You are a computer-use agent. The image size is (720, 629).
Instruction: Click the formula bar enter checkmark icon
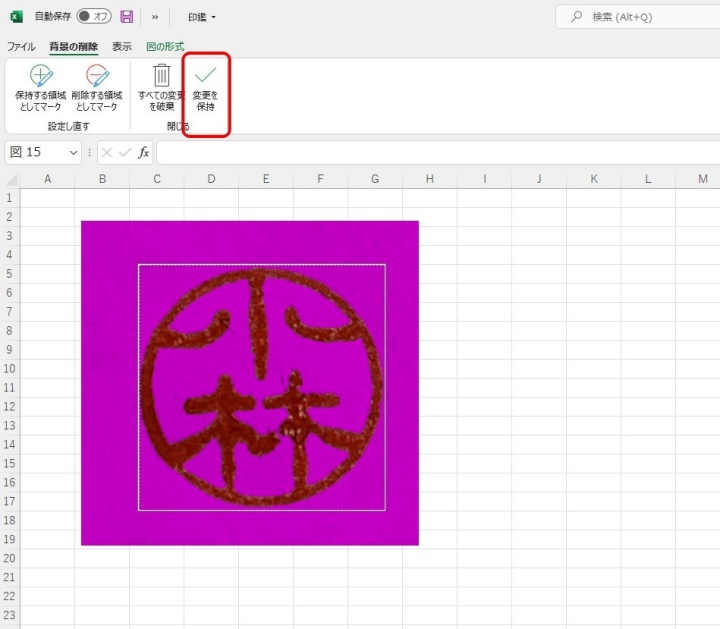pos(125,152)
